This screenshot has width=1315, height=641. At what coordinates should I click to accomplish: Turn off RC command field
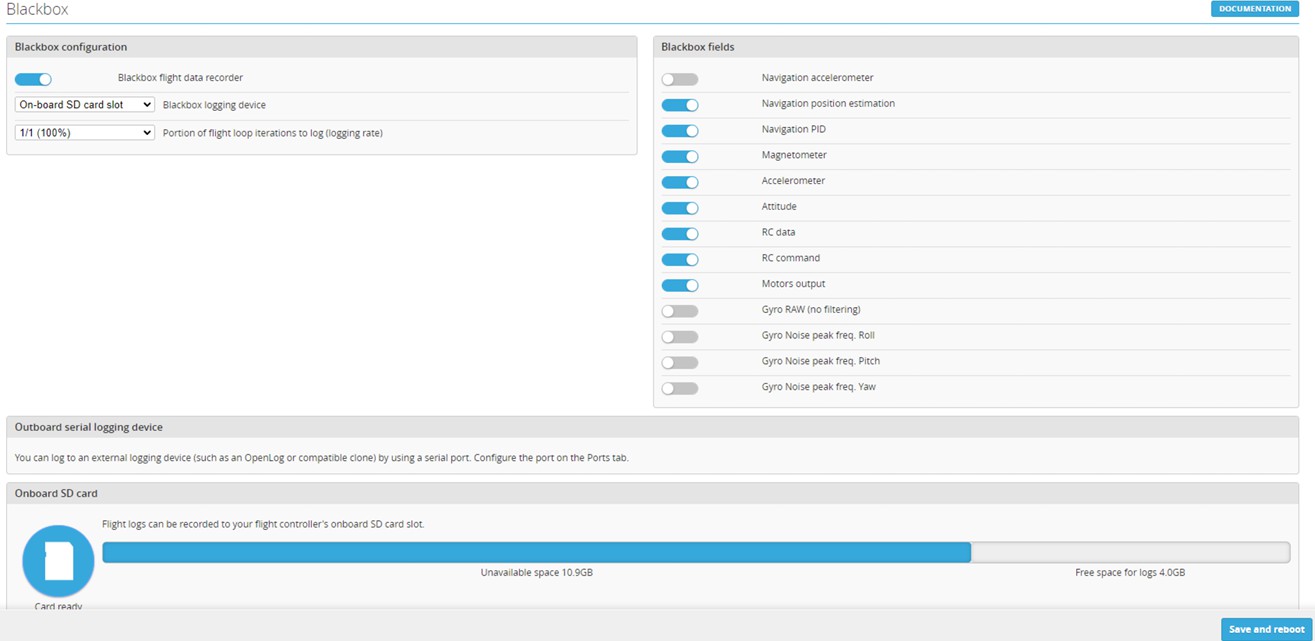point(680,259)
